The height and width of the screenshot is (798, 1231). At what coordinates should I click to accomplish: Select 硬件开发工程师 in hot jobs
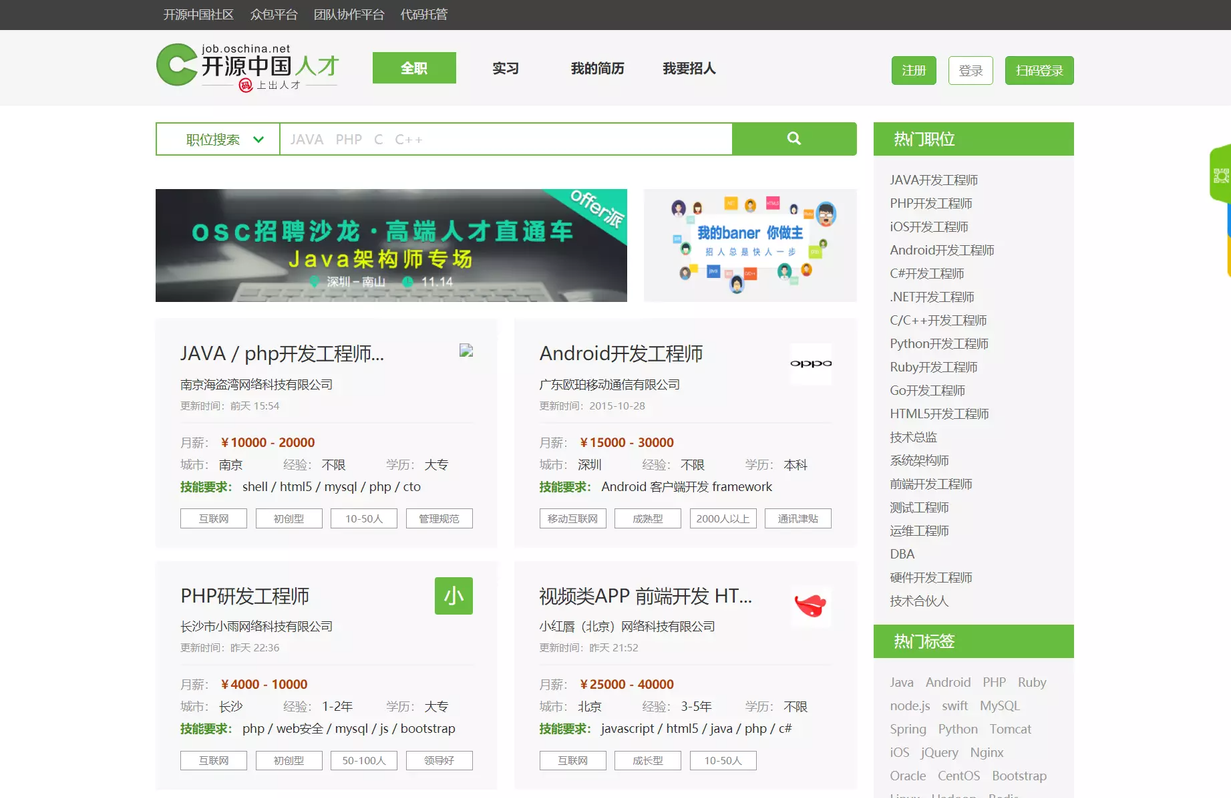pos(931,577)
